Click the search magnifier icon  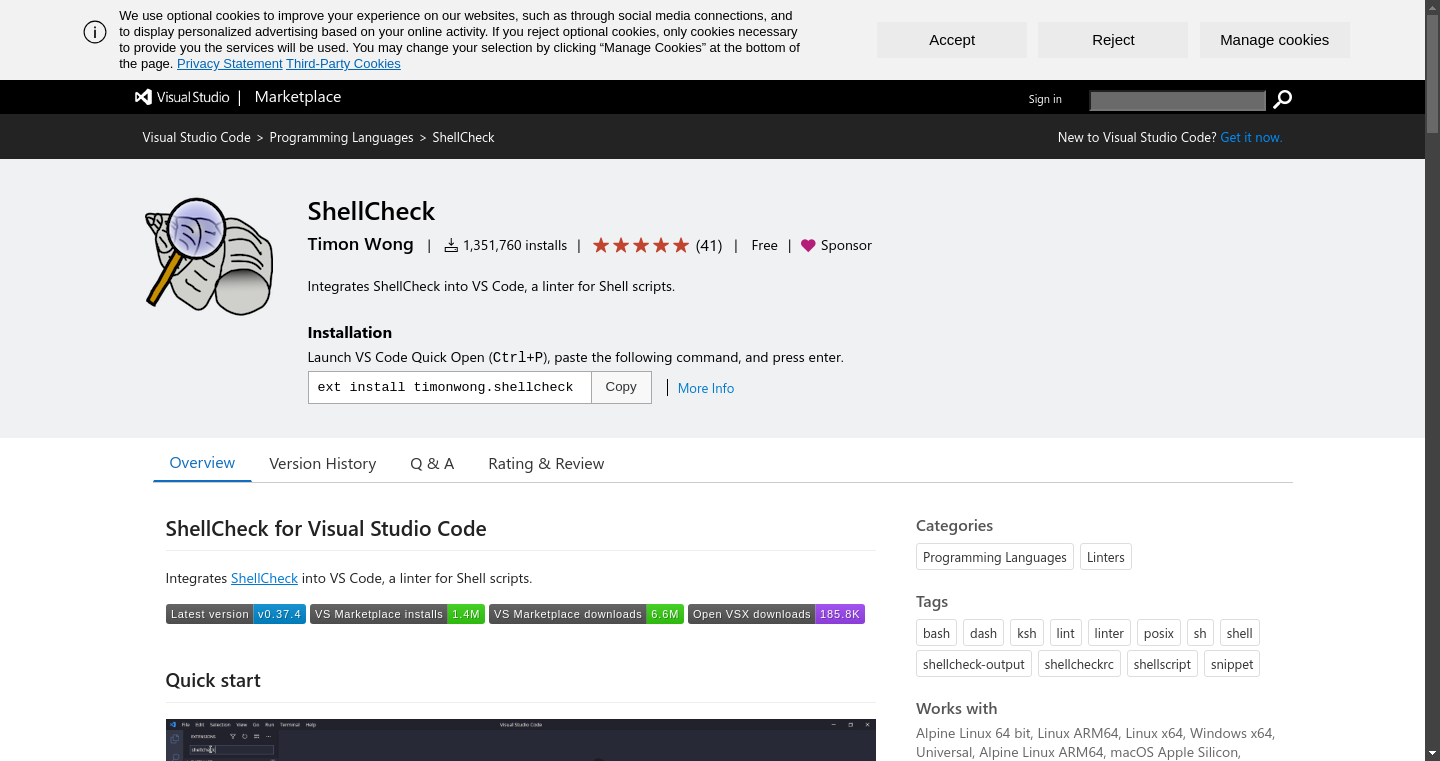pos(1282,99)
